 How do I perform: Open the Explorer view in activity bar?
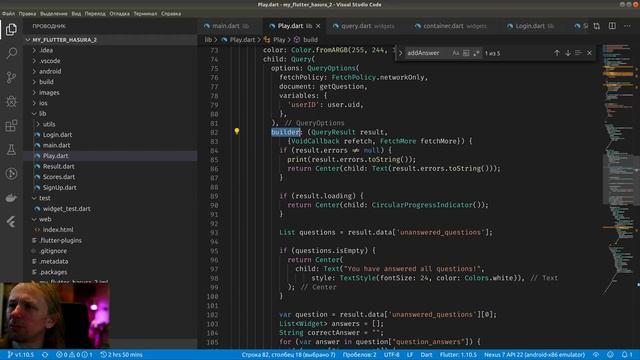(x=11, y=29)
